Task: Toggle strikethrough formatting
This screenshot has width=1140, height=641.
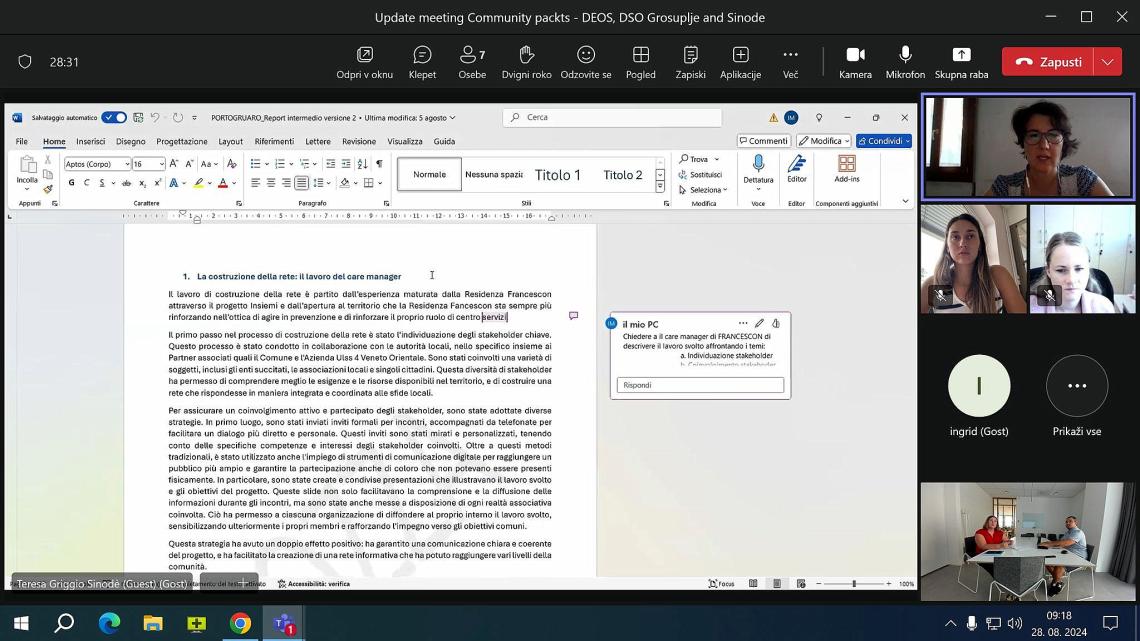Action: coord(127,183)
